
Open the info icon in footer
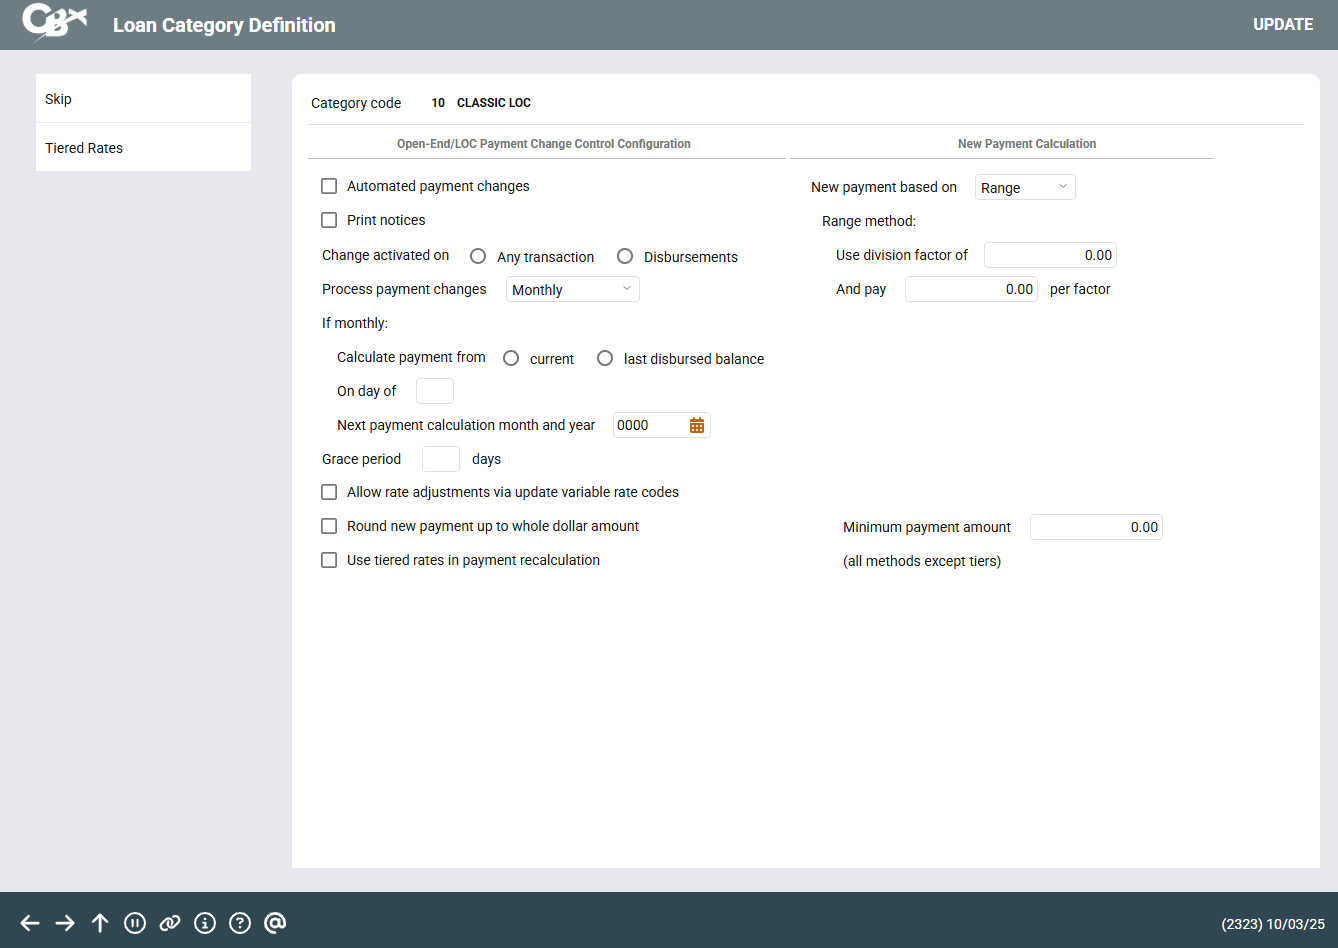click(x=205, y=923)
